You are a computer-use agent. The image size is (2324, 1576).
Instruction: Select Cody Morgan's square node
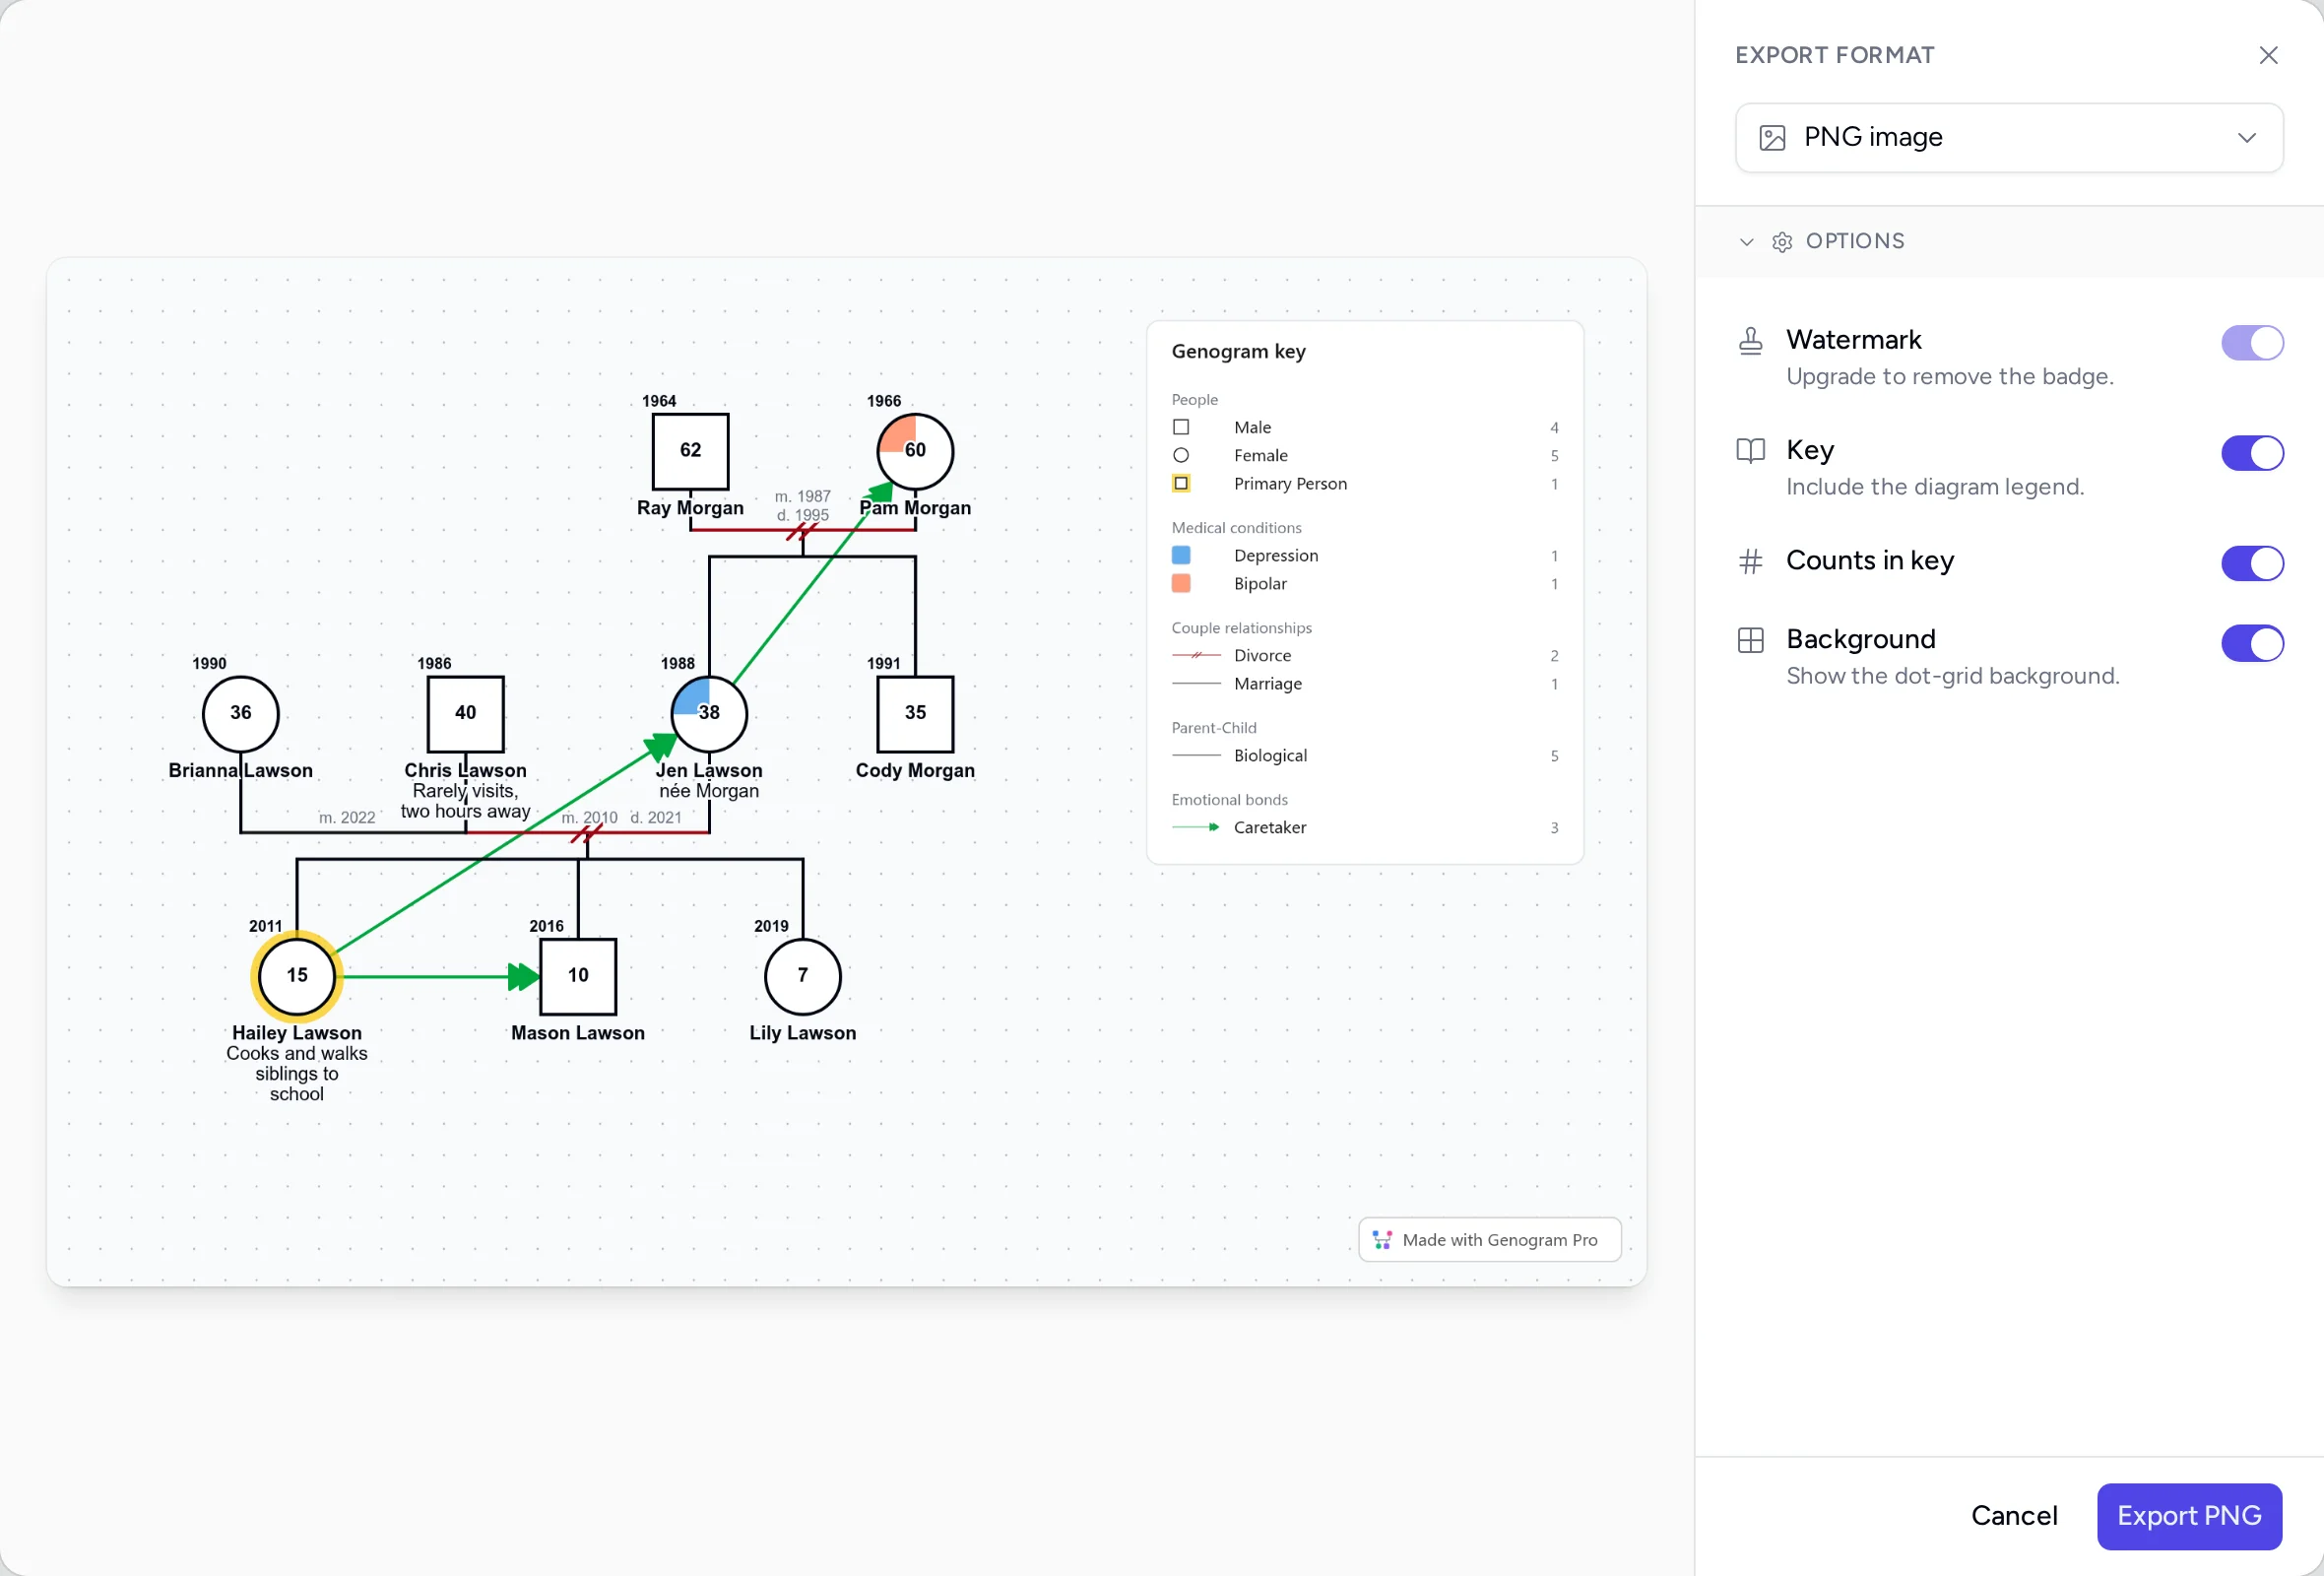point(915,713)
